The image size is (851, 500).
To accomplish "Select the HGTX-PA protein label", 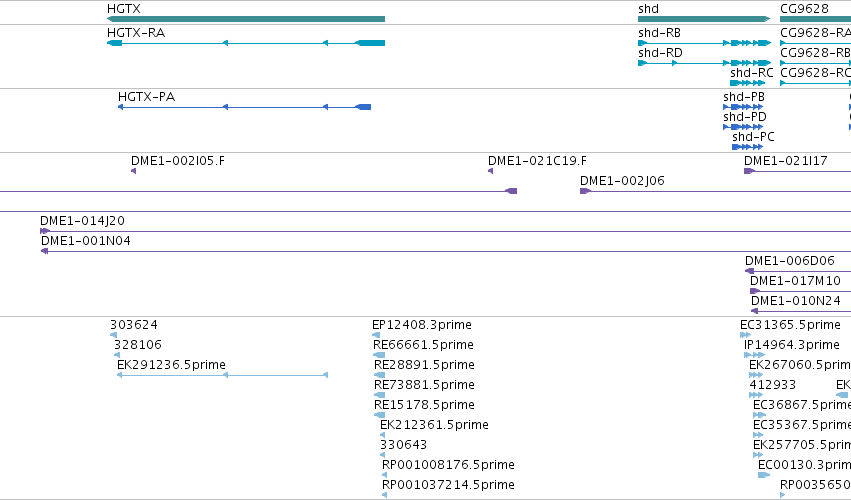I will tap(147, 97).
